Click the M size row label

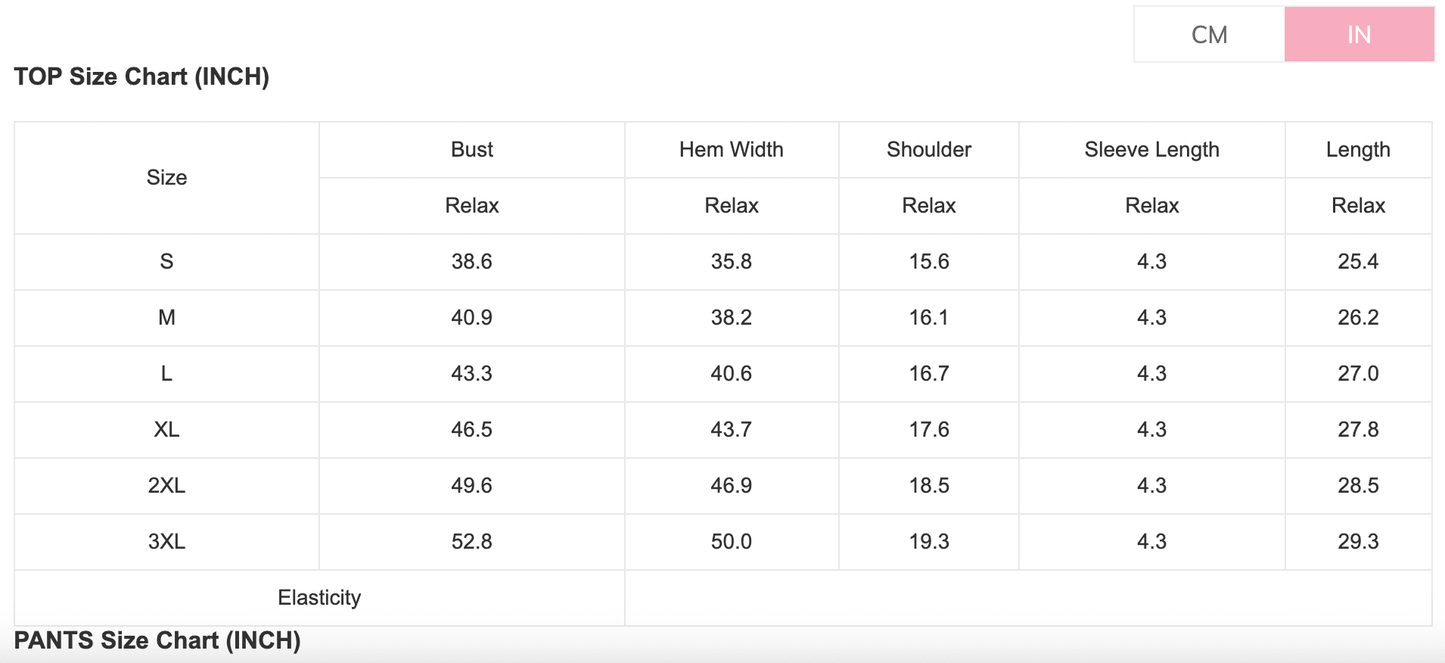(167, 318)
